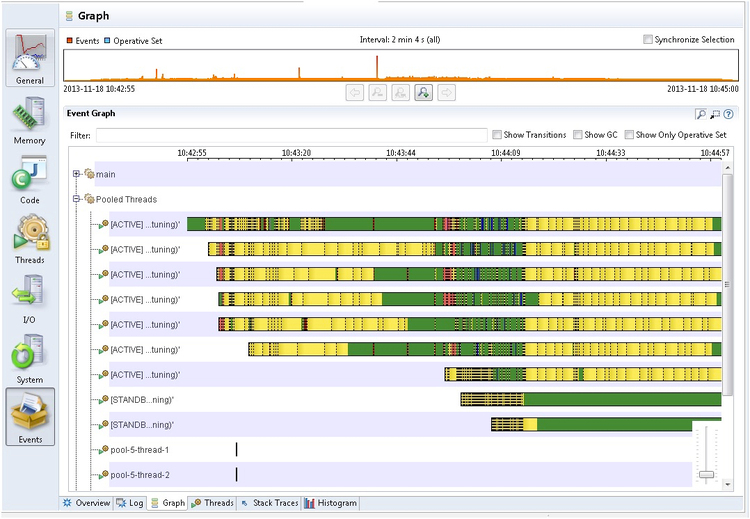The image size is (750, 519).
Task: Open the Threads tab group icon
Action: [30, 239]
